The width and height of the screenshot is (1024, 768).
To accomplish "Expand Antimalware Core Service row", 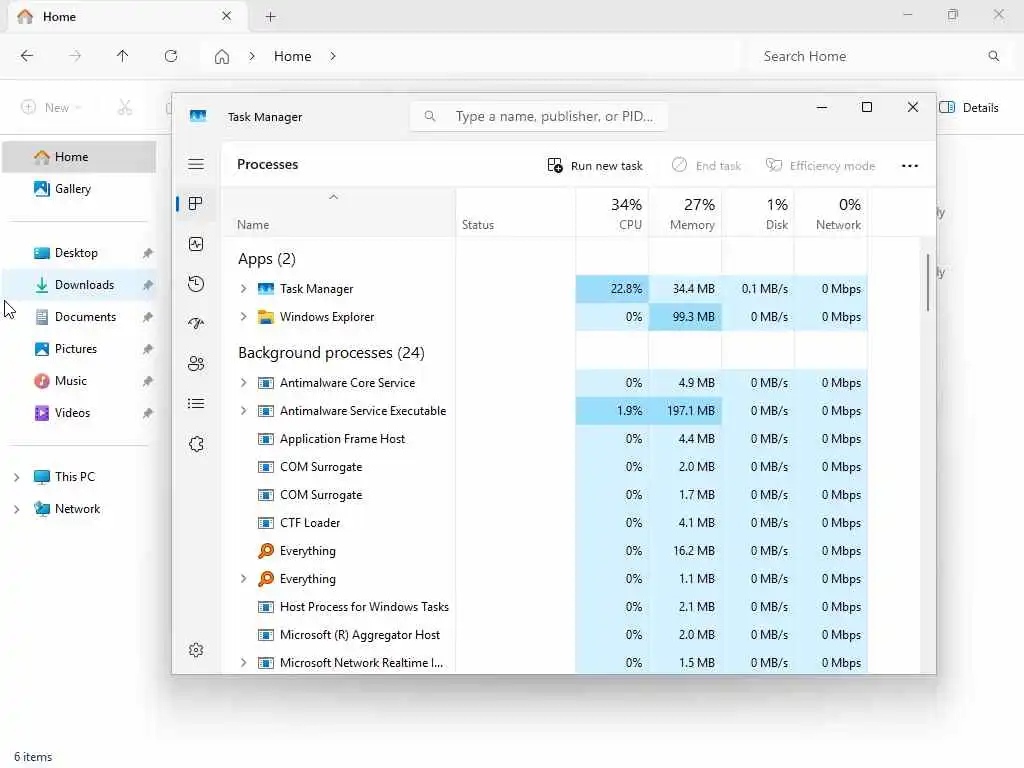I will 244,383.
